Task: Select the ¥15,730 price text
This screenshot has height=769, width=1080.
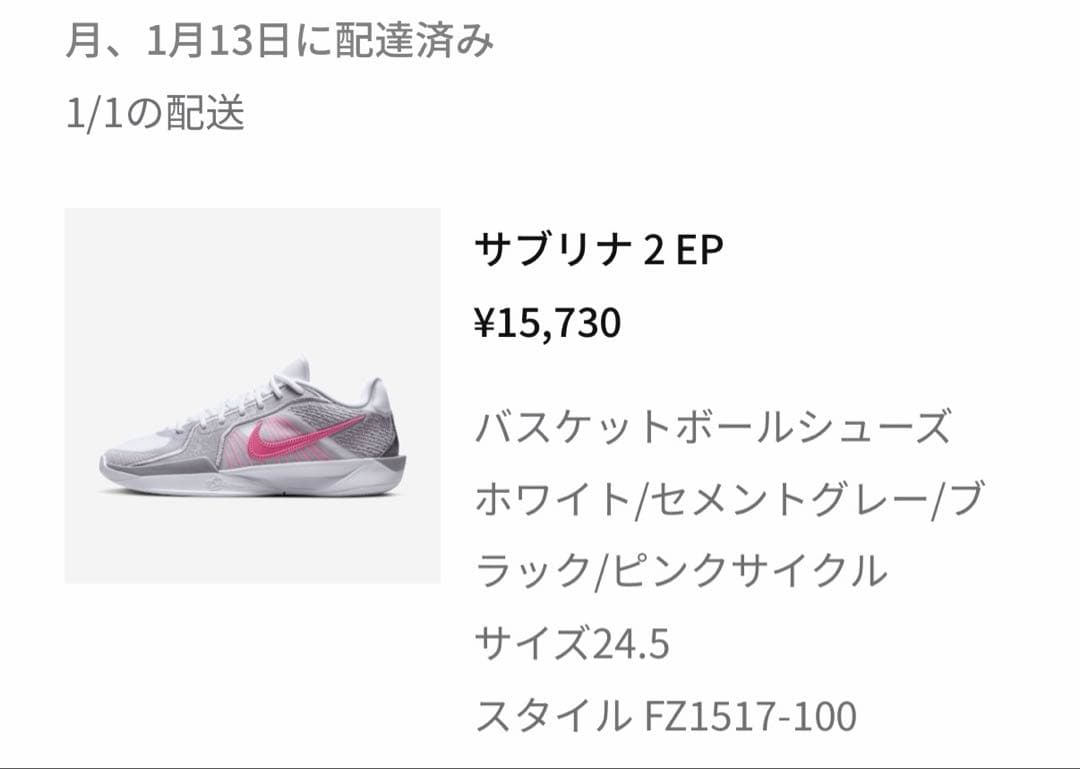Action: (x=548, y=322)
